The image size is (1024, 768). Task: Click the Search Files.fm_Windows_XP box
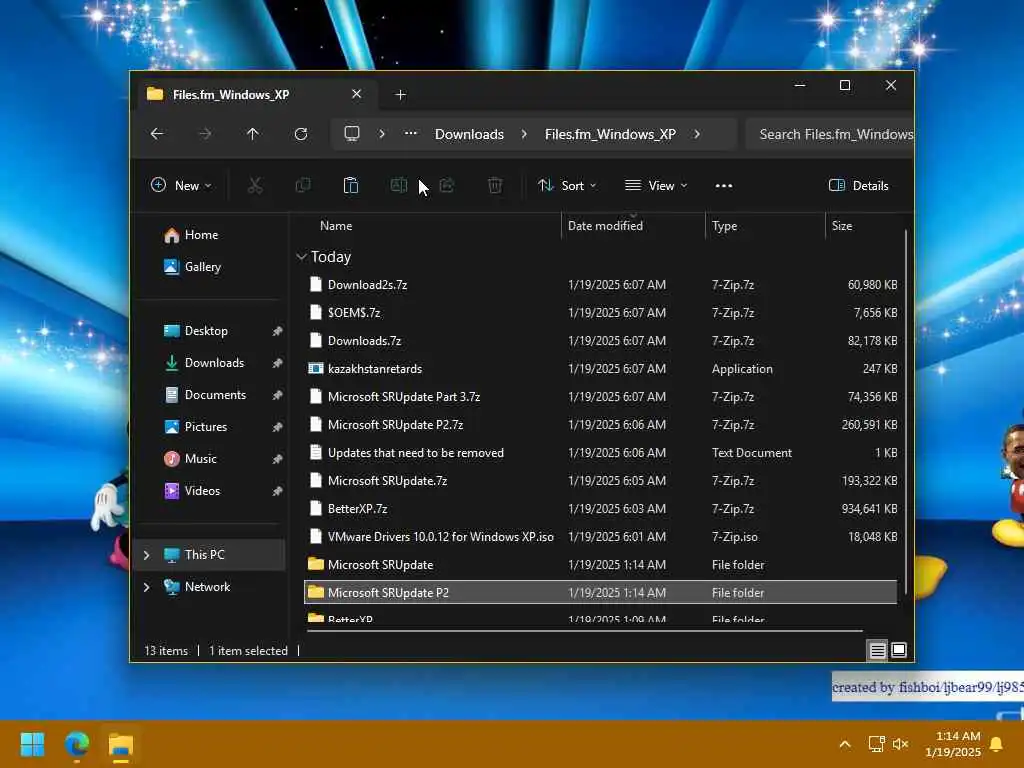tap(829, 134)
